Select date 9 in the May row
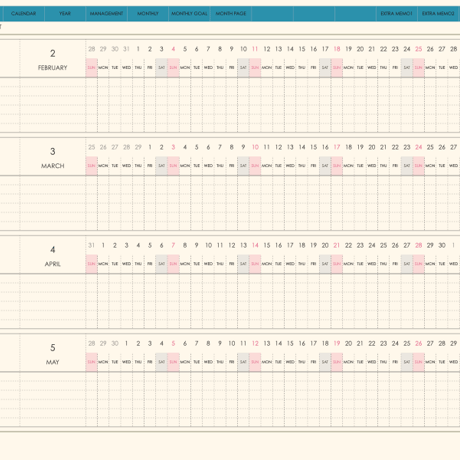 pyautogui.click(x=220, y=343)
